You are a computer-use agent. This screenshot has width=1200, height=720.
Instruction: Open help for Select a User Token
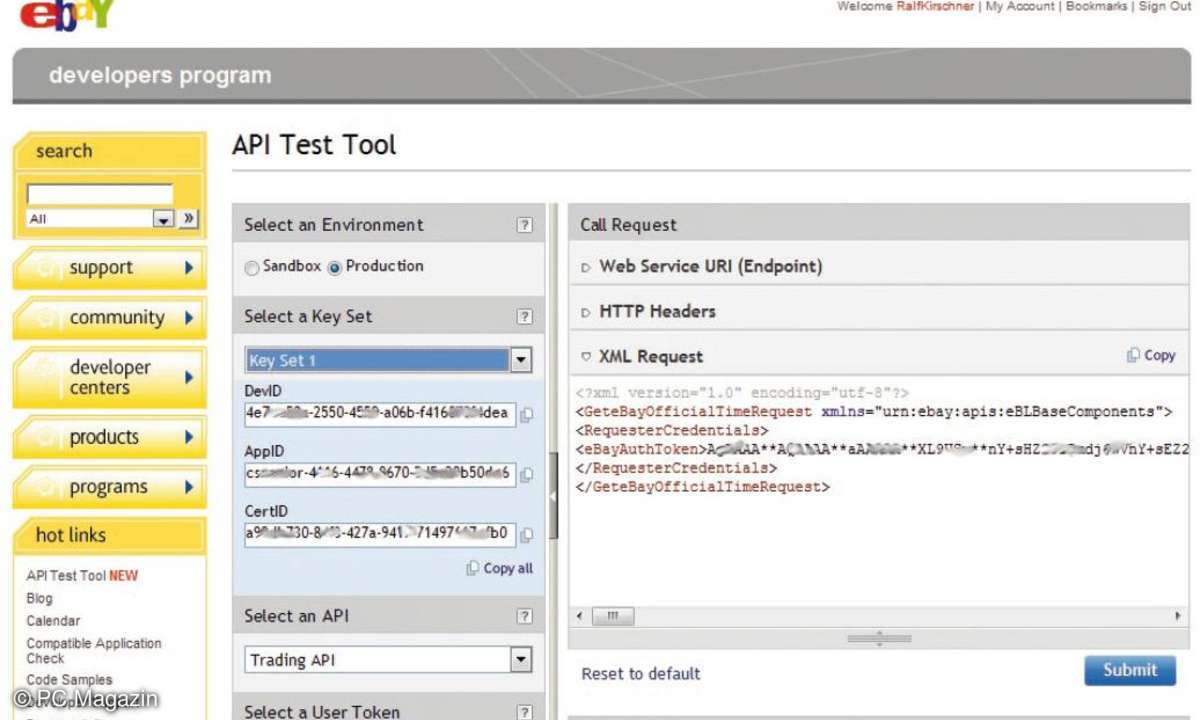524,712
